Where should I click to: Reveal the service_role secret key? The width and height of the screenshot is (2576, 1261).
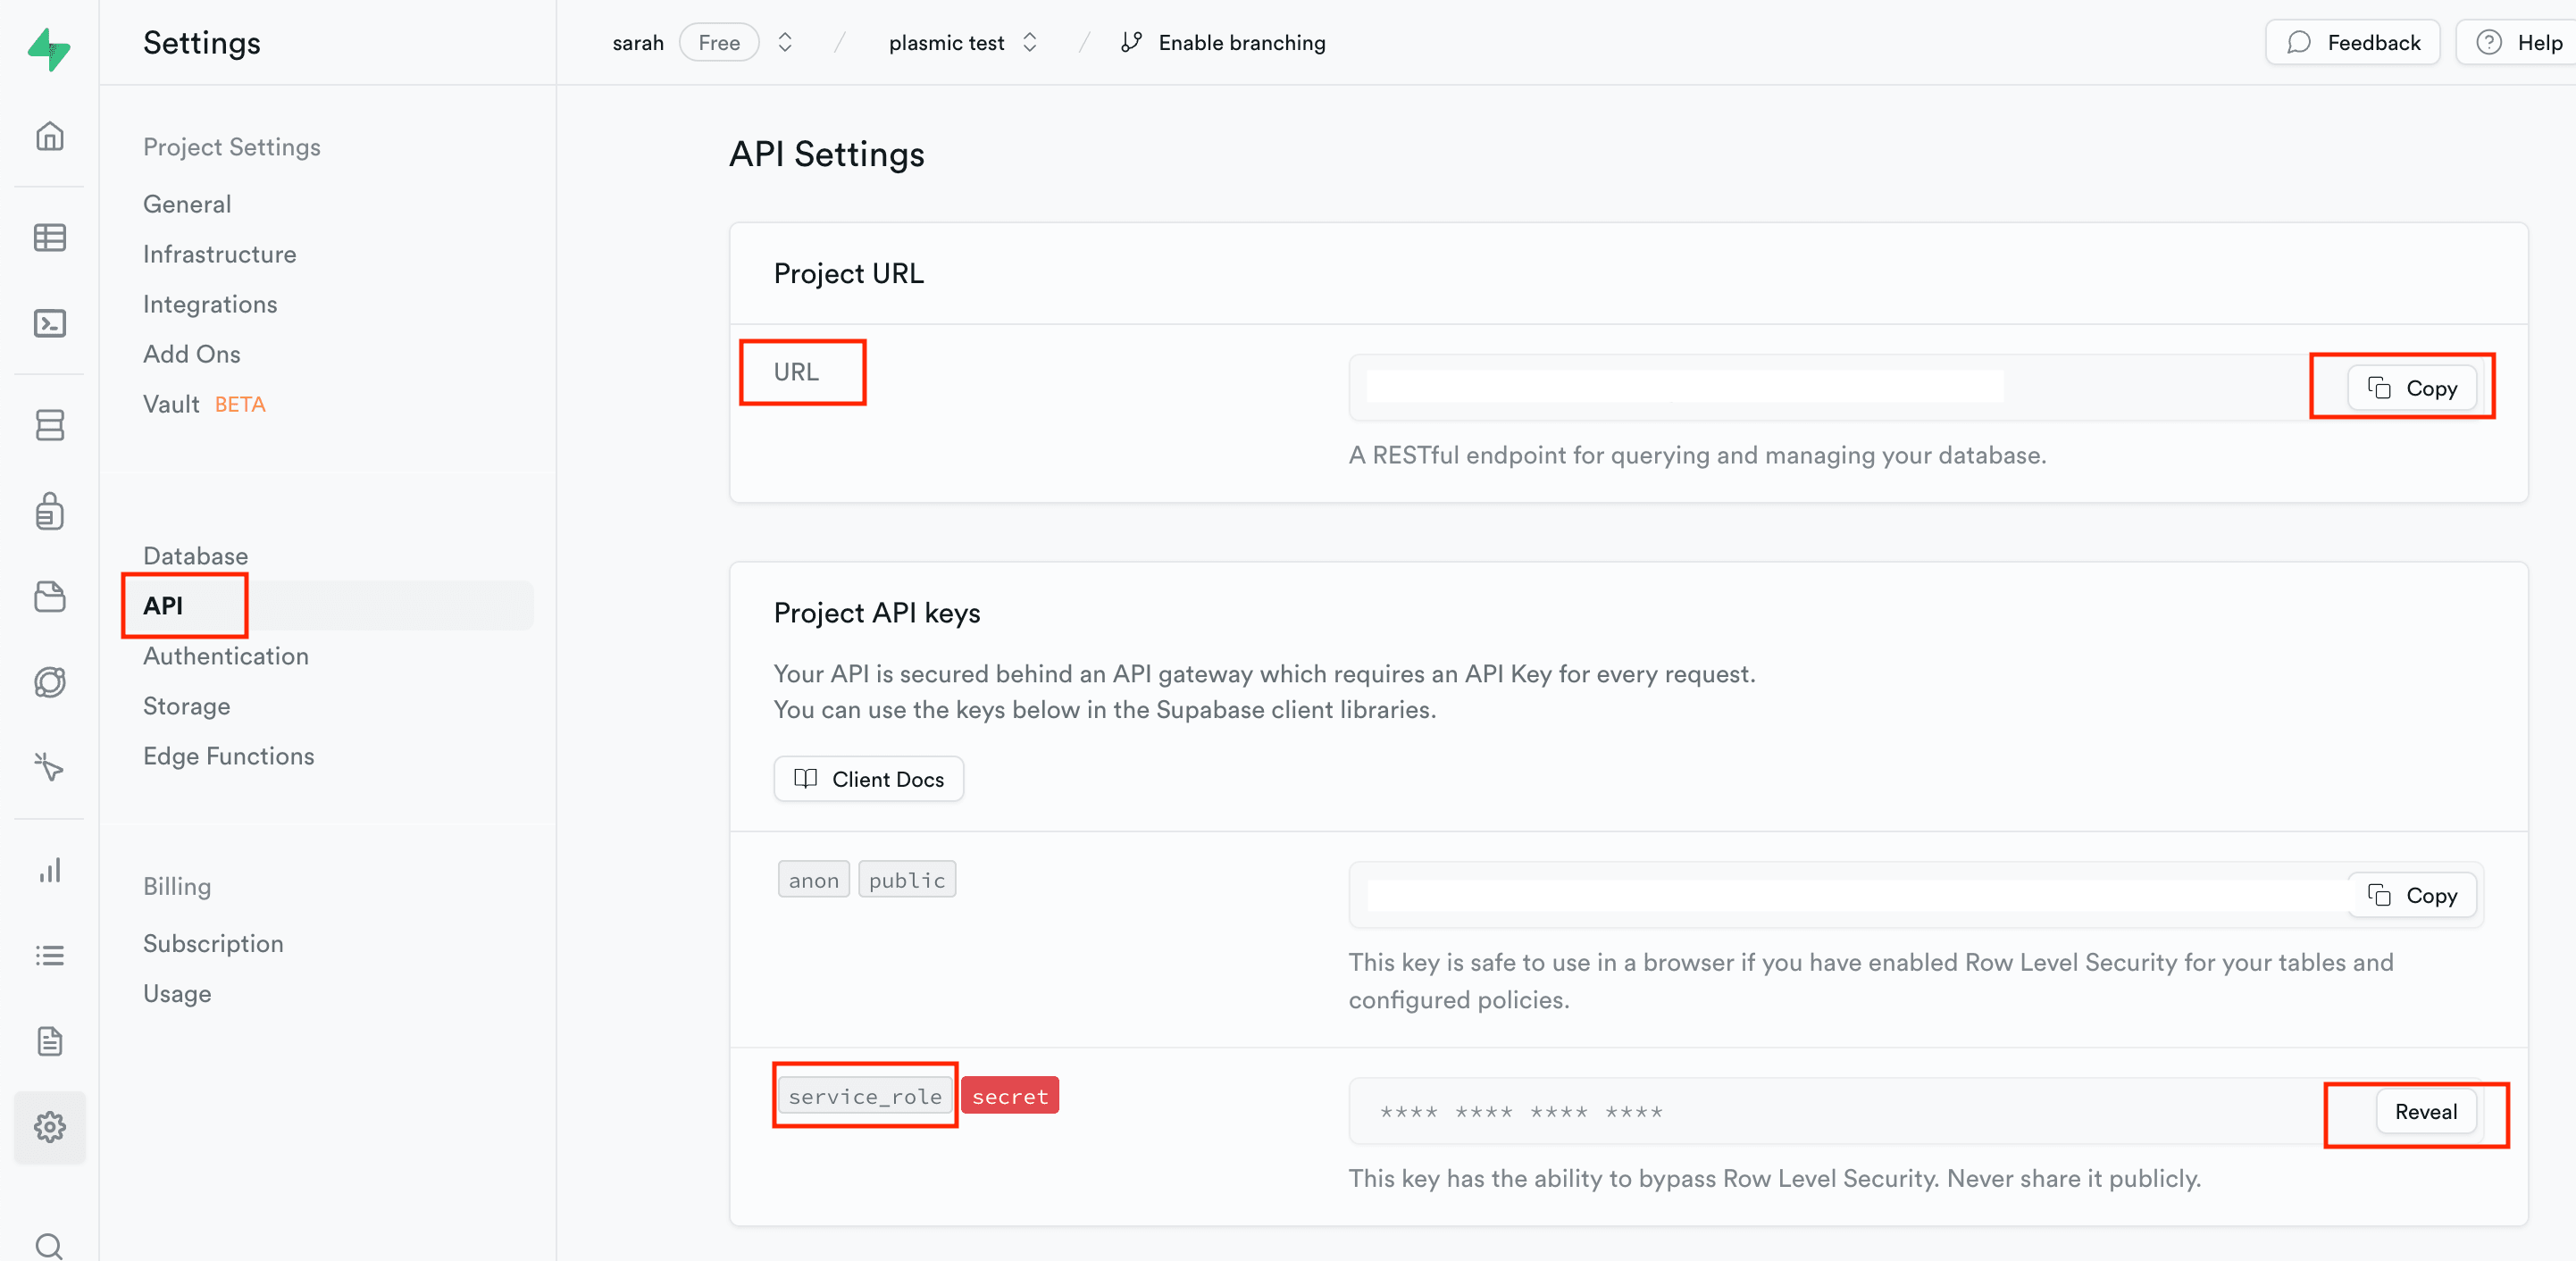point(2425,1112)
